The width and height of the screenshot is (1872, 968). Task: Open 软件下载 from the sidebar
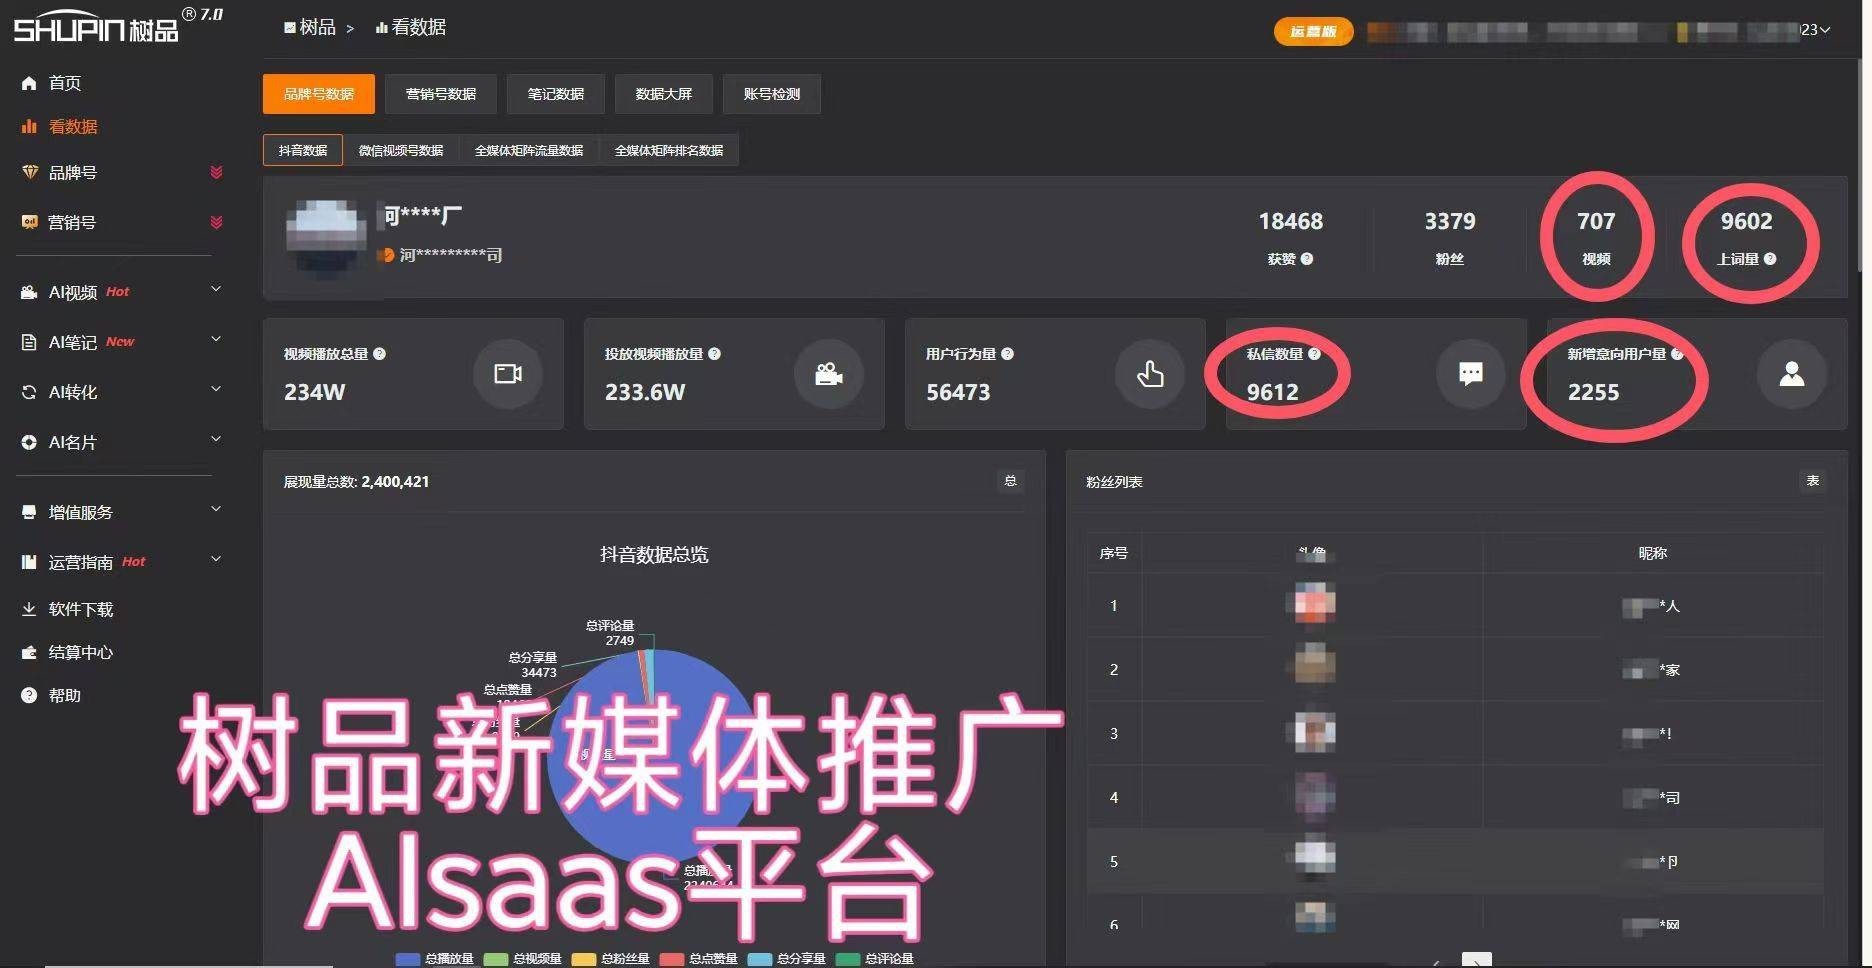click(80, 609)
